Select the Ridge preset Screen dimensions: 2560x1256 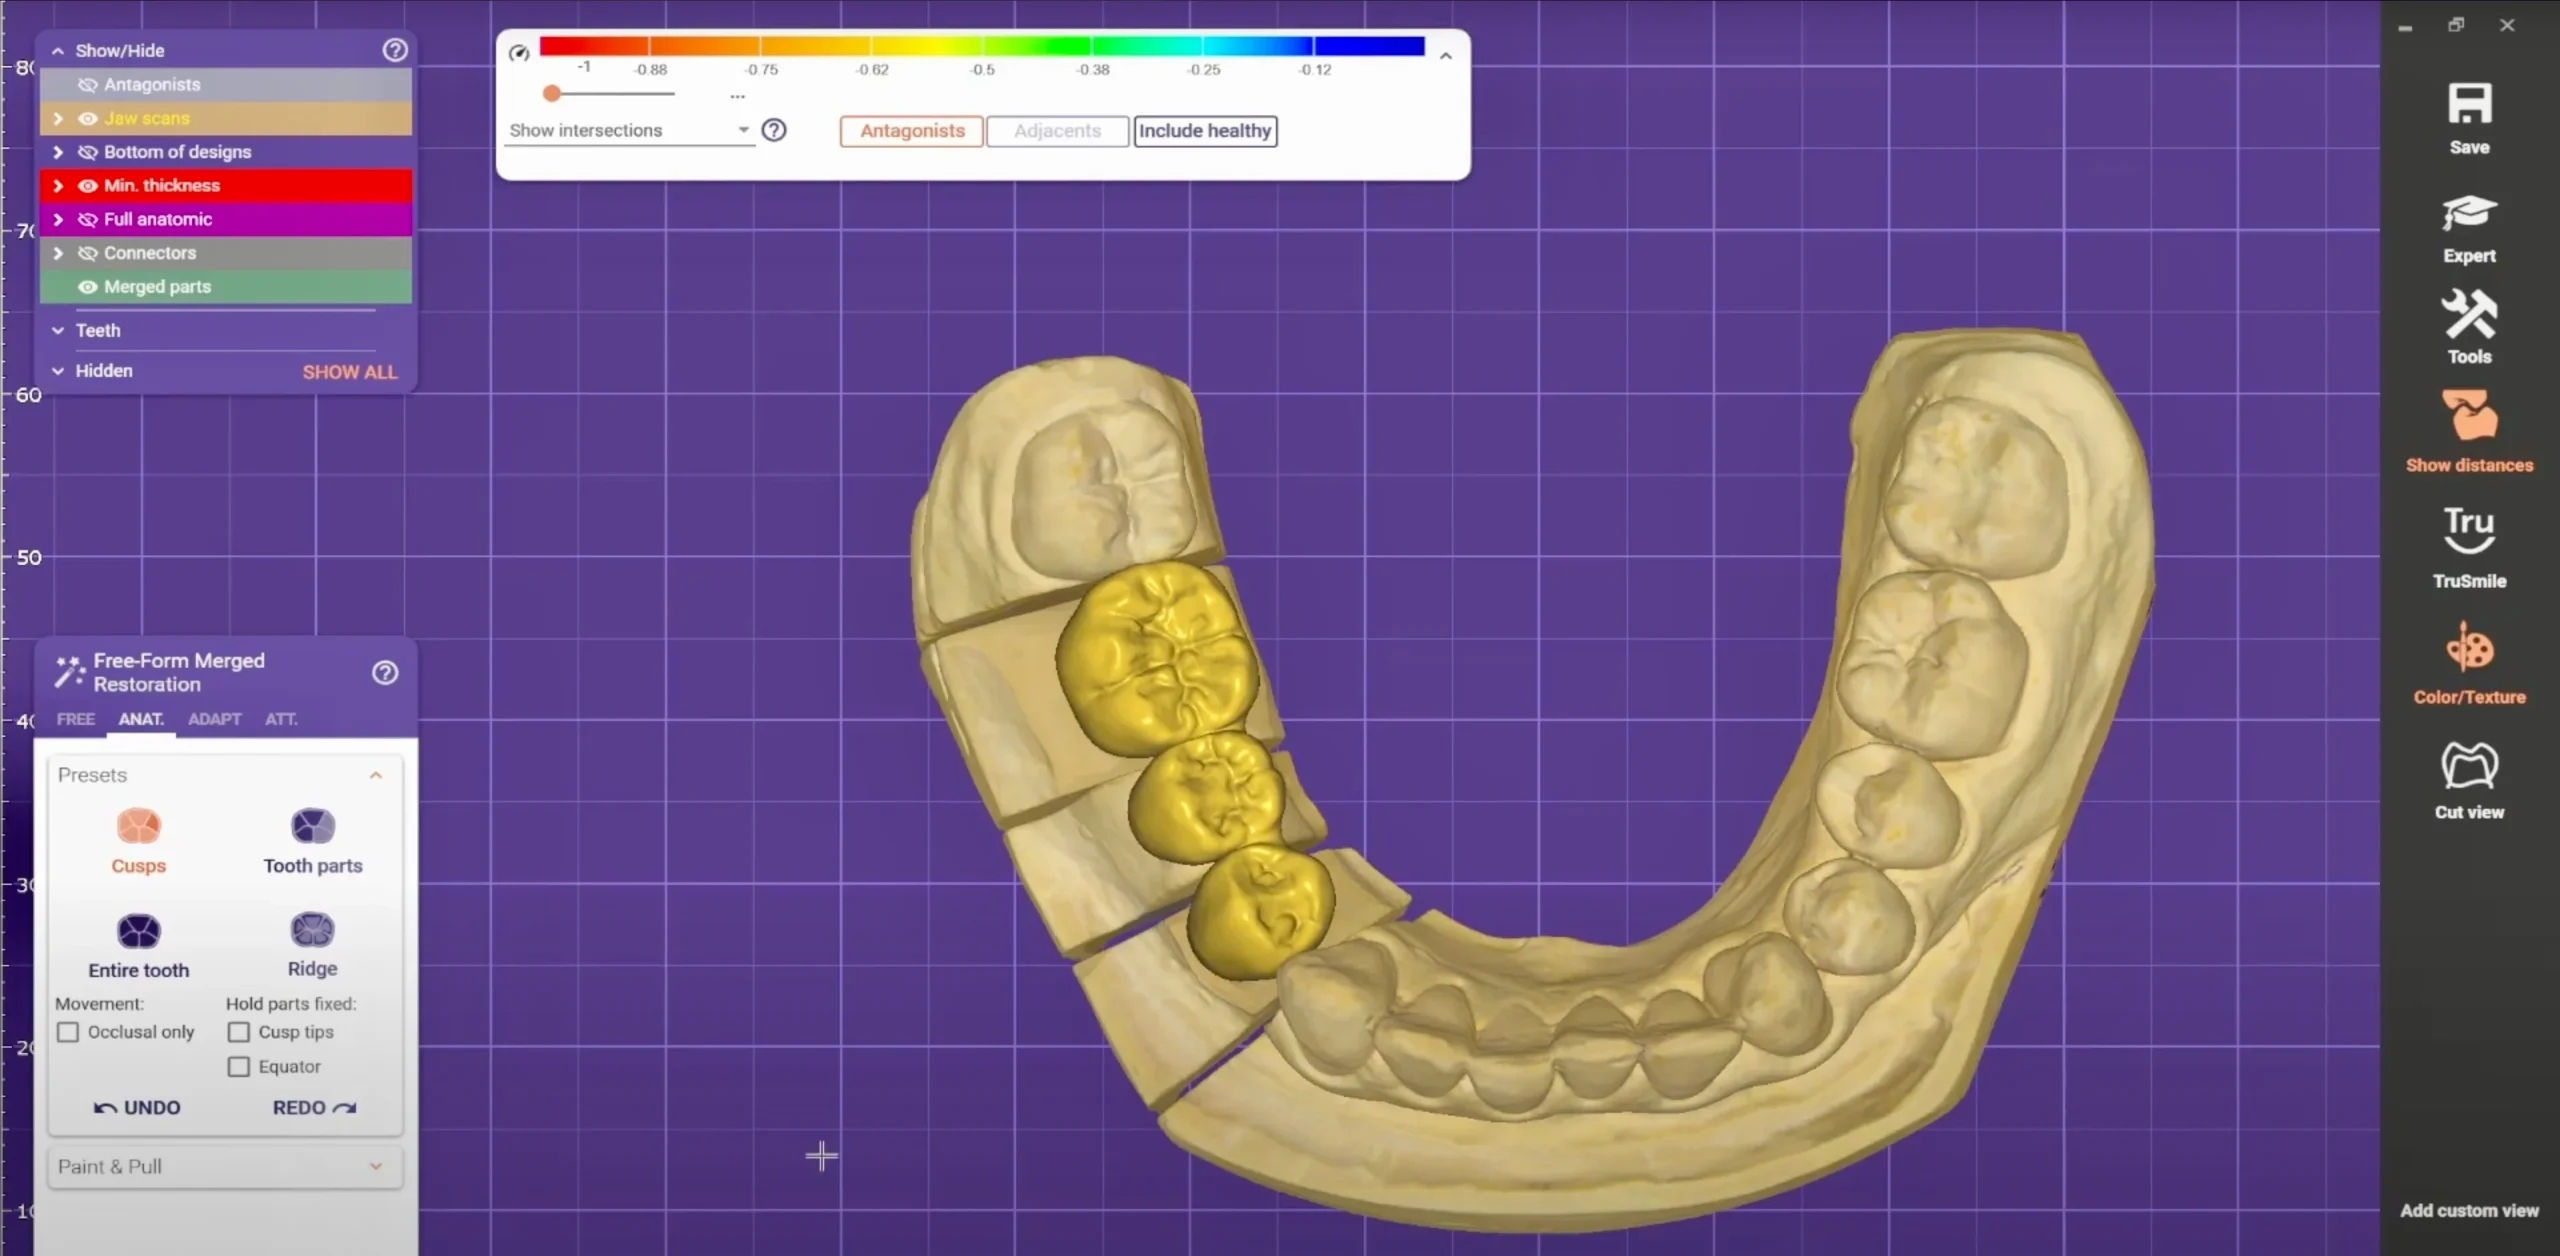(312, 931)
